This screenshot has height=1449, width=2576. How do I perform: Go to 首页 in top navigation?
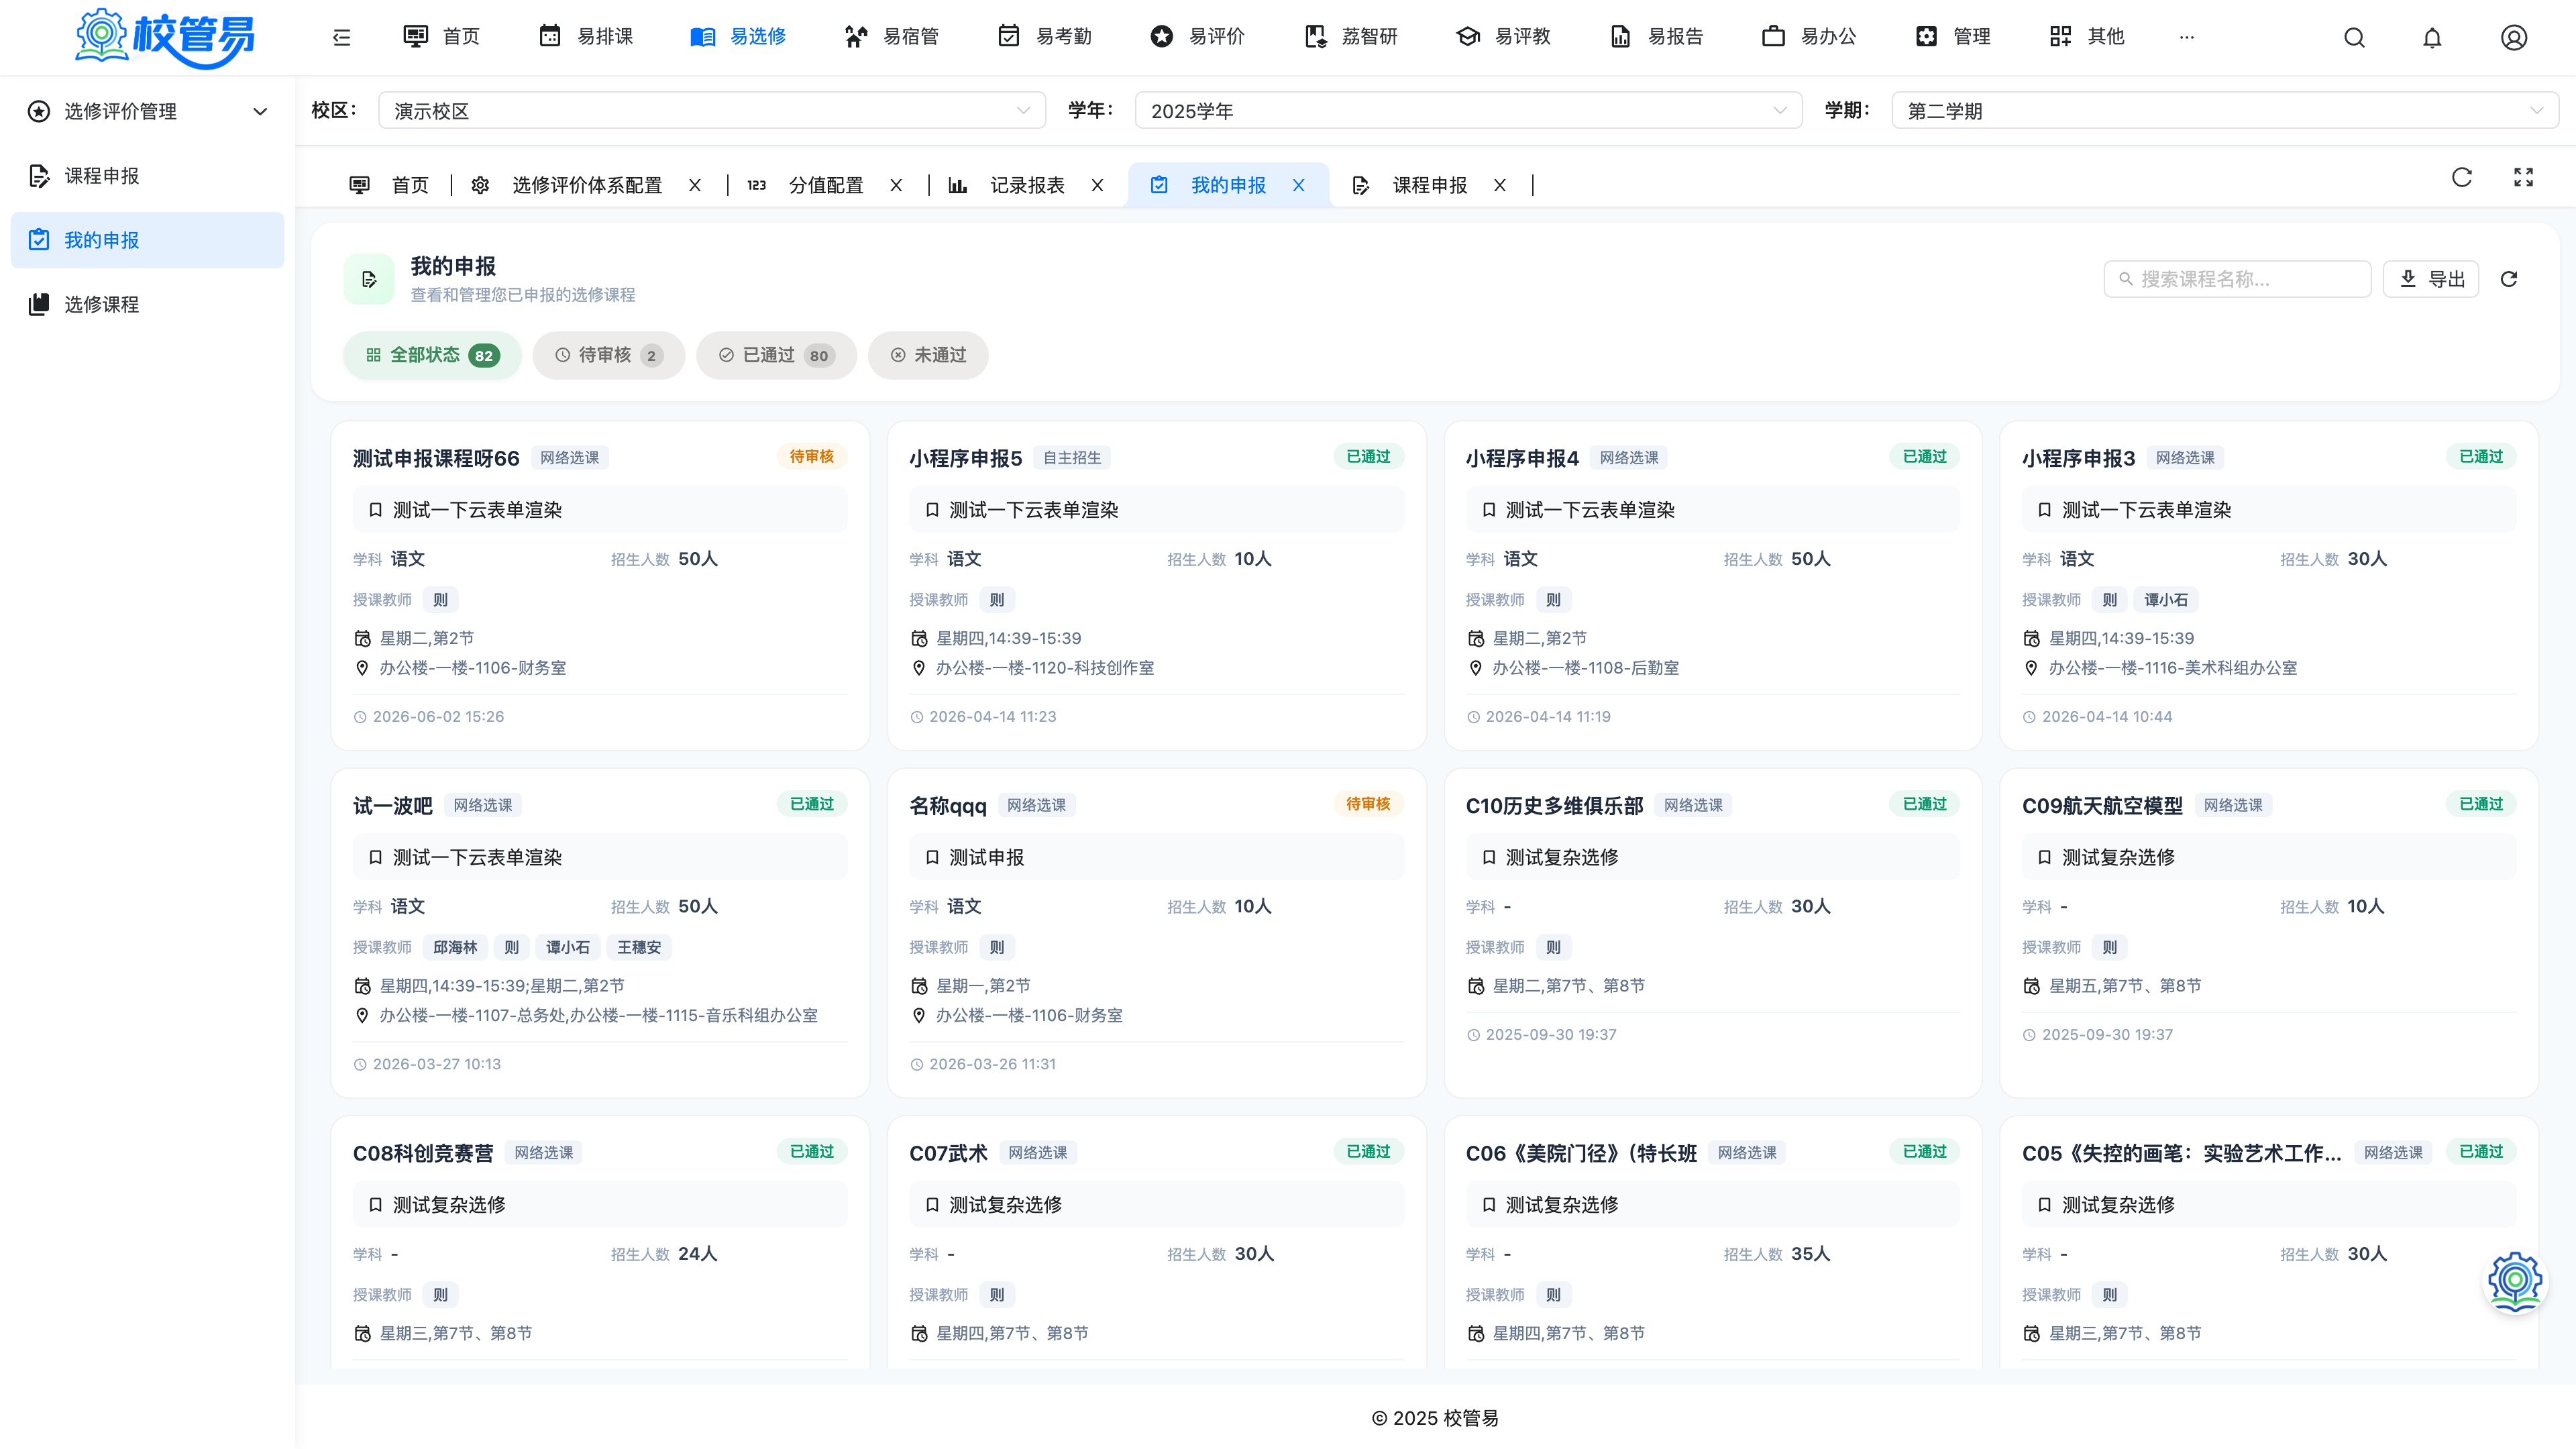point(441,37)
